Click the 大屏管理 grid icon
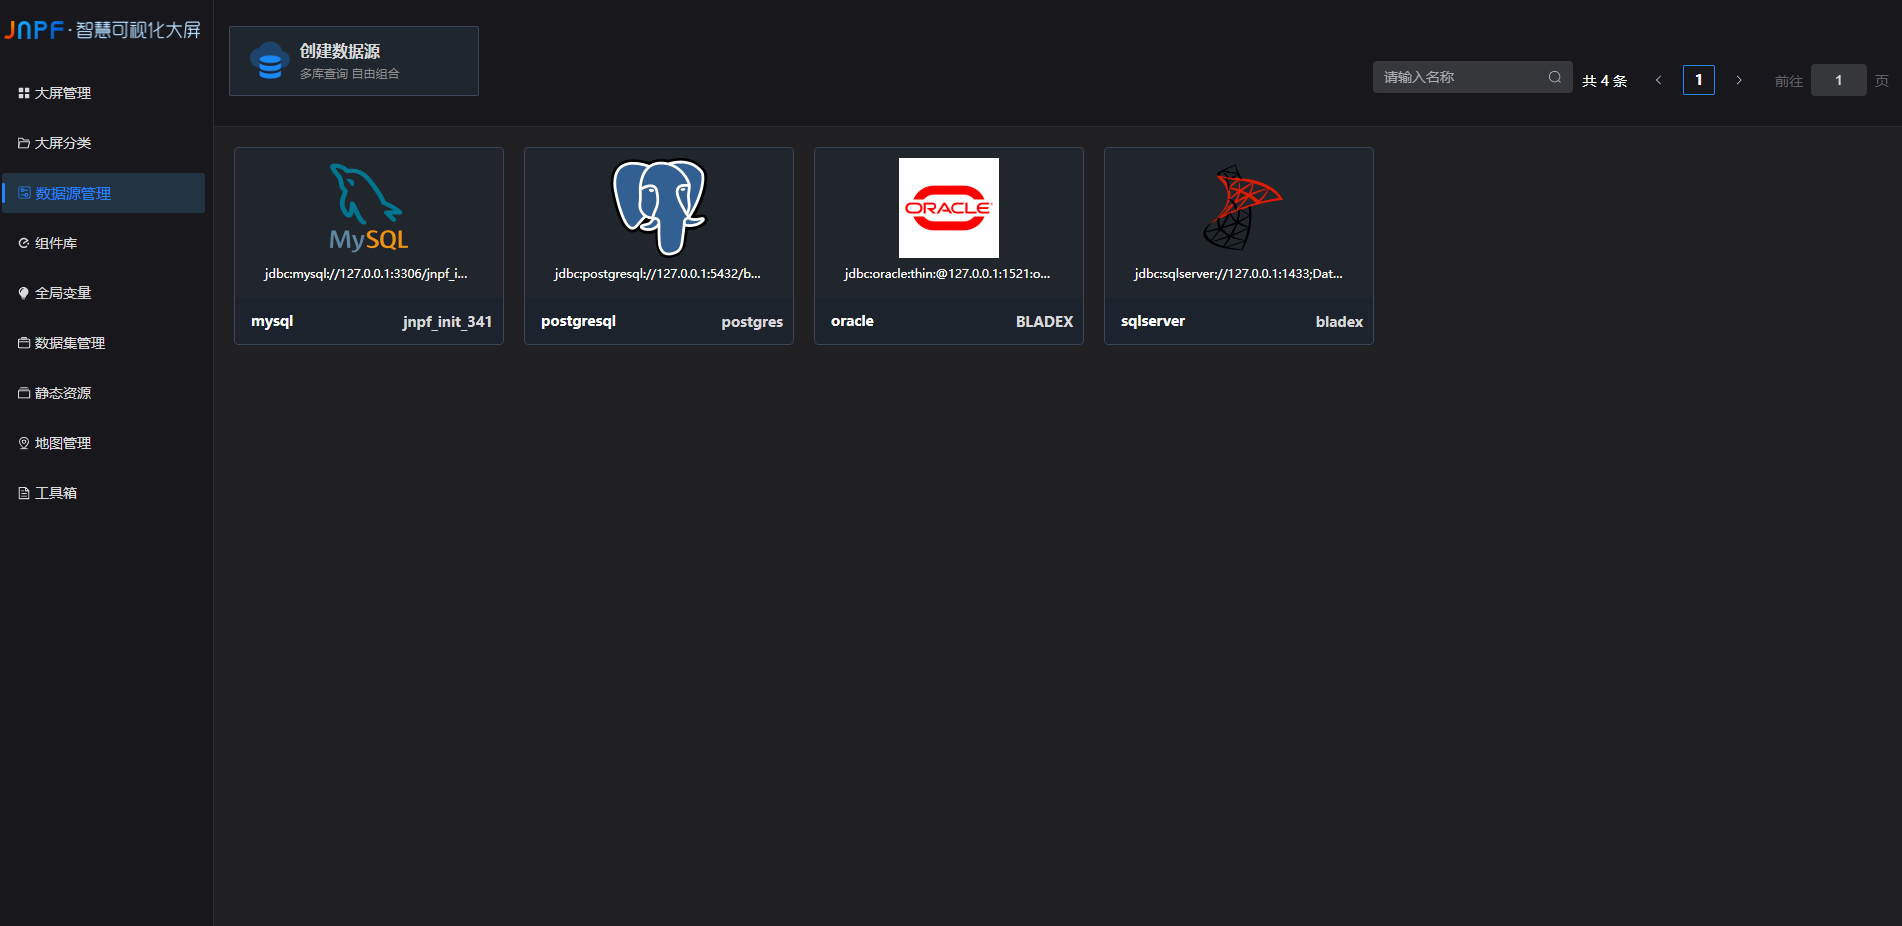Screen dimensions: 1902x926 pos(24,93)
